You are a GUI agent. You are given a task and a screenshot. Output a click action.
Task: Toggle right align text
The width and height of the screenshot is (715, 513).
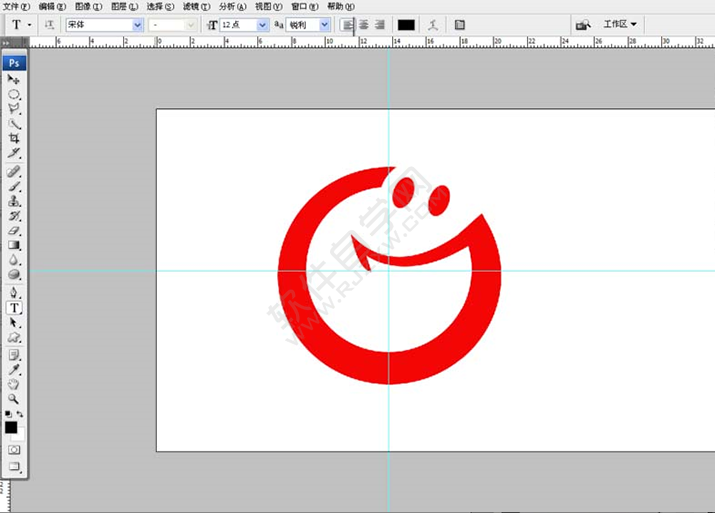380,24
